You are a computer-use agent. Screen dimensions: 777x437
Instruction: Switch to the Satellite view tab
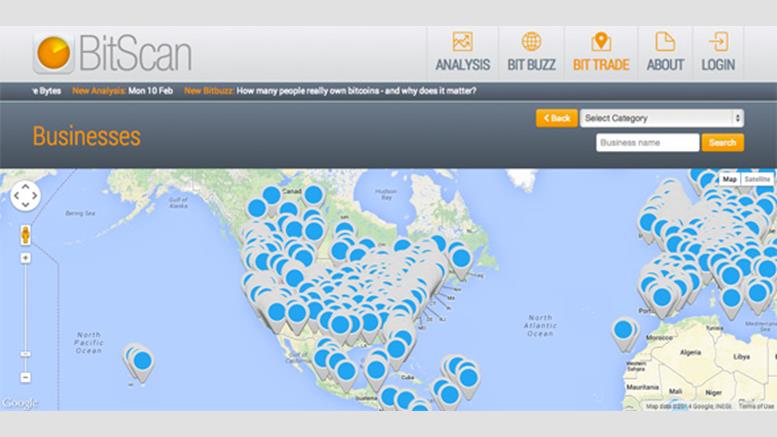[x=757, y=179]
